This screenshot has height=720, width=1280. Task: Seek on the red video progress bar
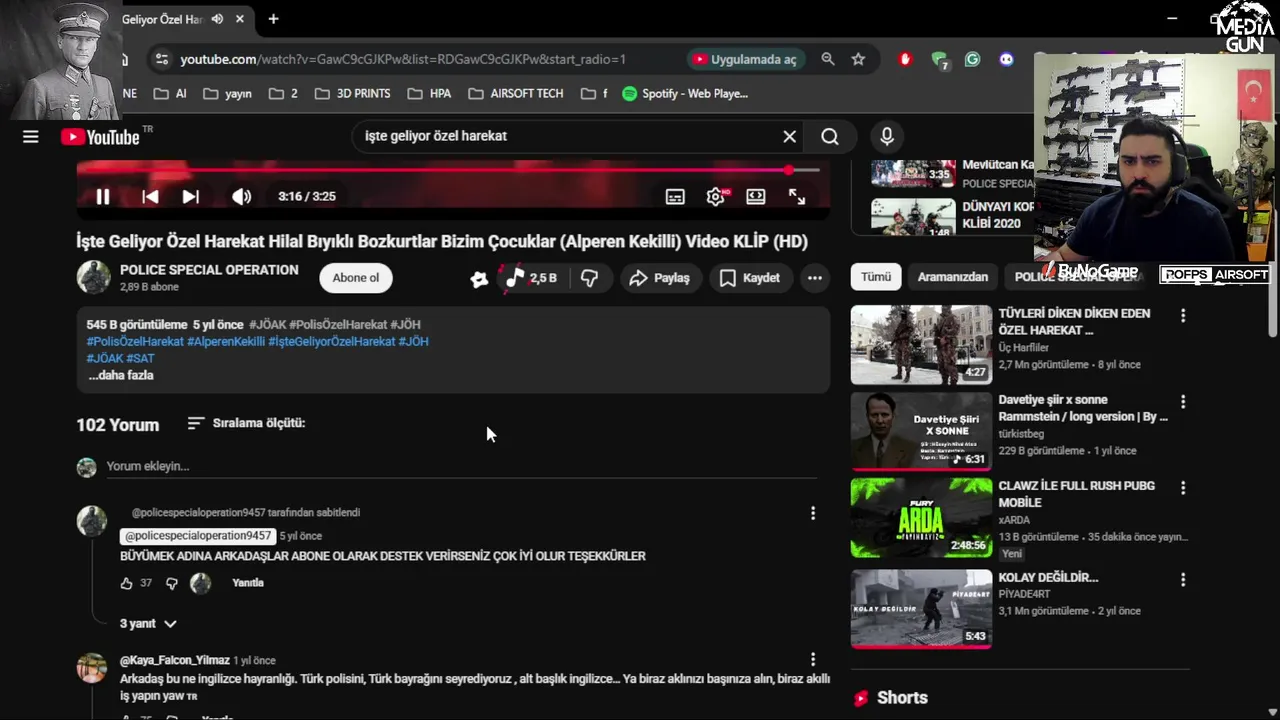tap(448, 170)
